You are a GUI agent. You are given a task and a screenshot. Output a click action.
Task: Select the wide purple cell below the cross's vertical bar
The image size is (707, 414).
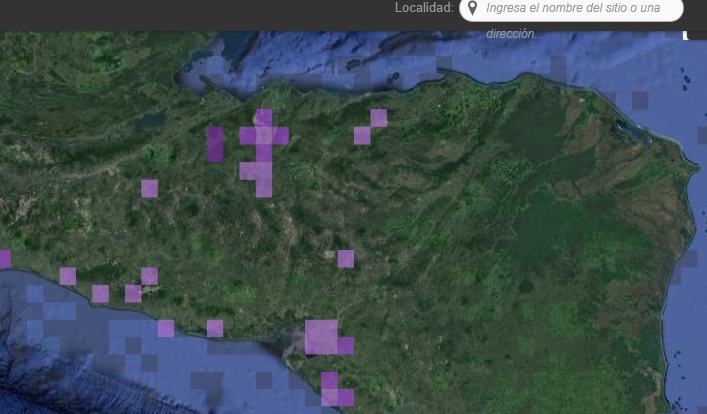tap(256, 171)
